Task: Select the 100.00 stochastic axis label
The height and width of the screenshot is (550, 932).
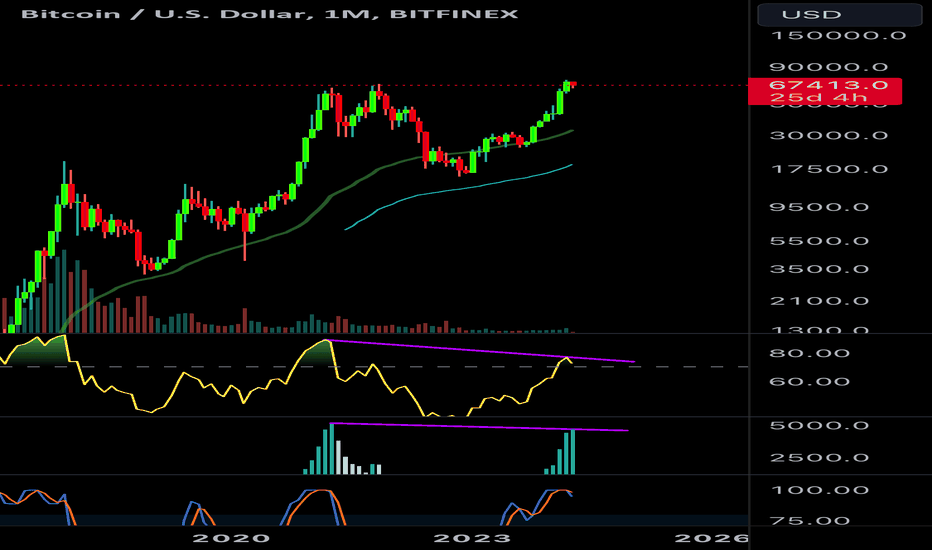Action: click(820, 491)
